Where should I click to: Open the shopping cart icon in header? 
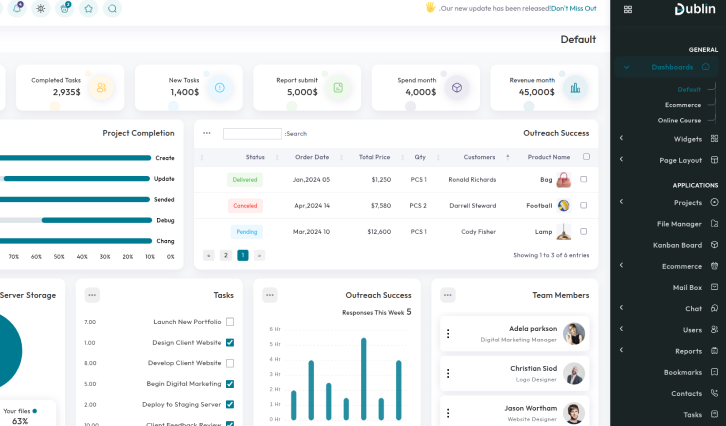click(65, 8)
